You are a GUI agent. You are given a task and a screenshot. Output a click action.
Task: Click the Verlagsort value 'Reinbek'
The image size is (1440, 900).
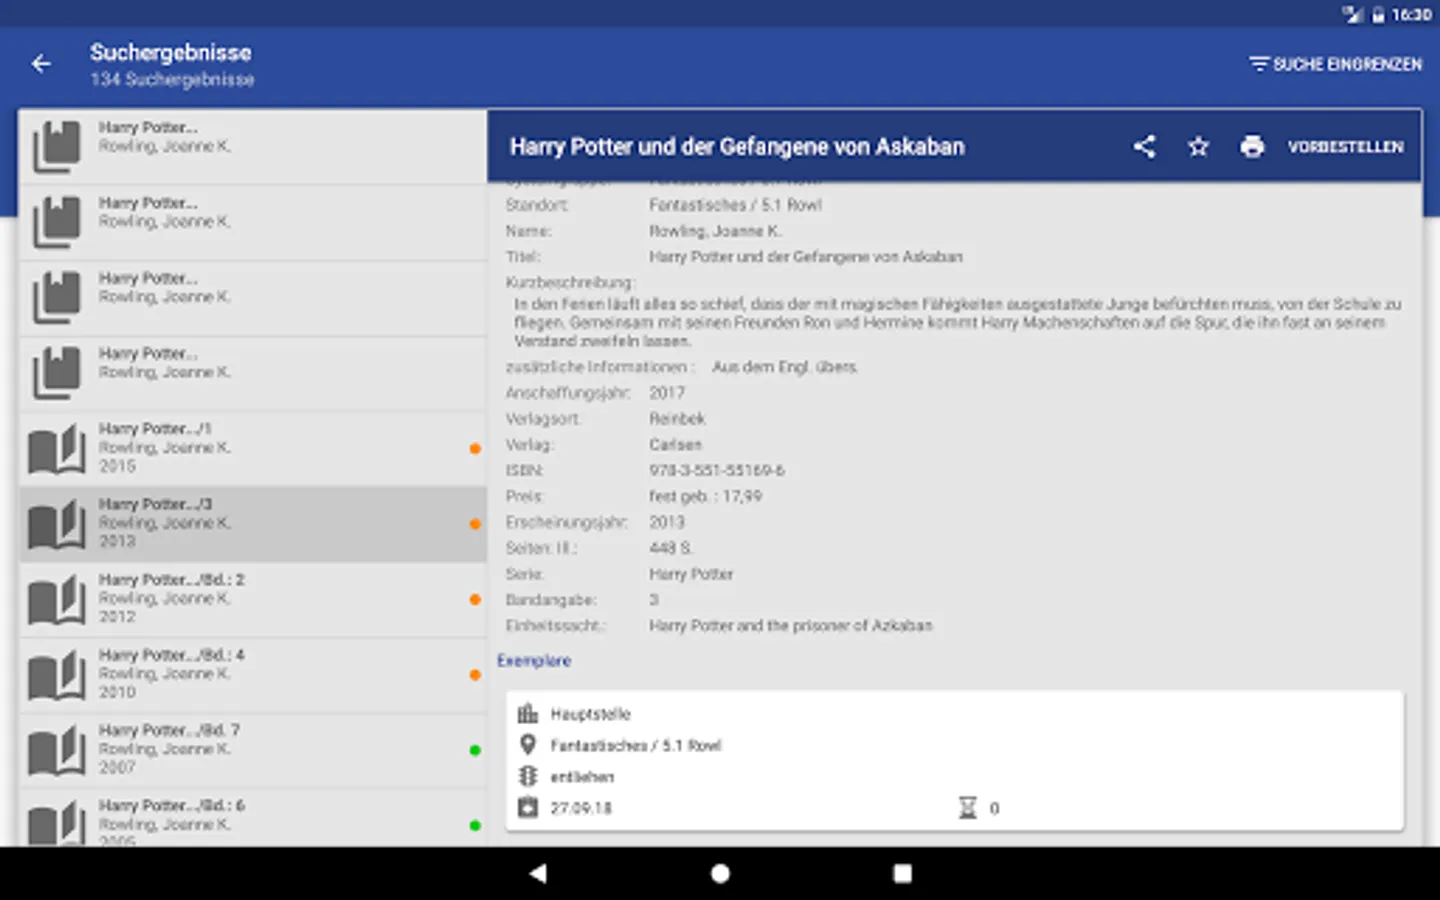[x=677, y=419]
